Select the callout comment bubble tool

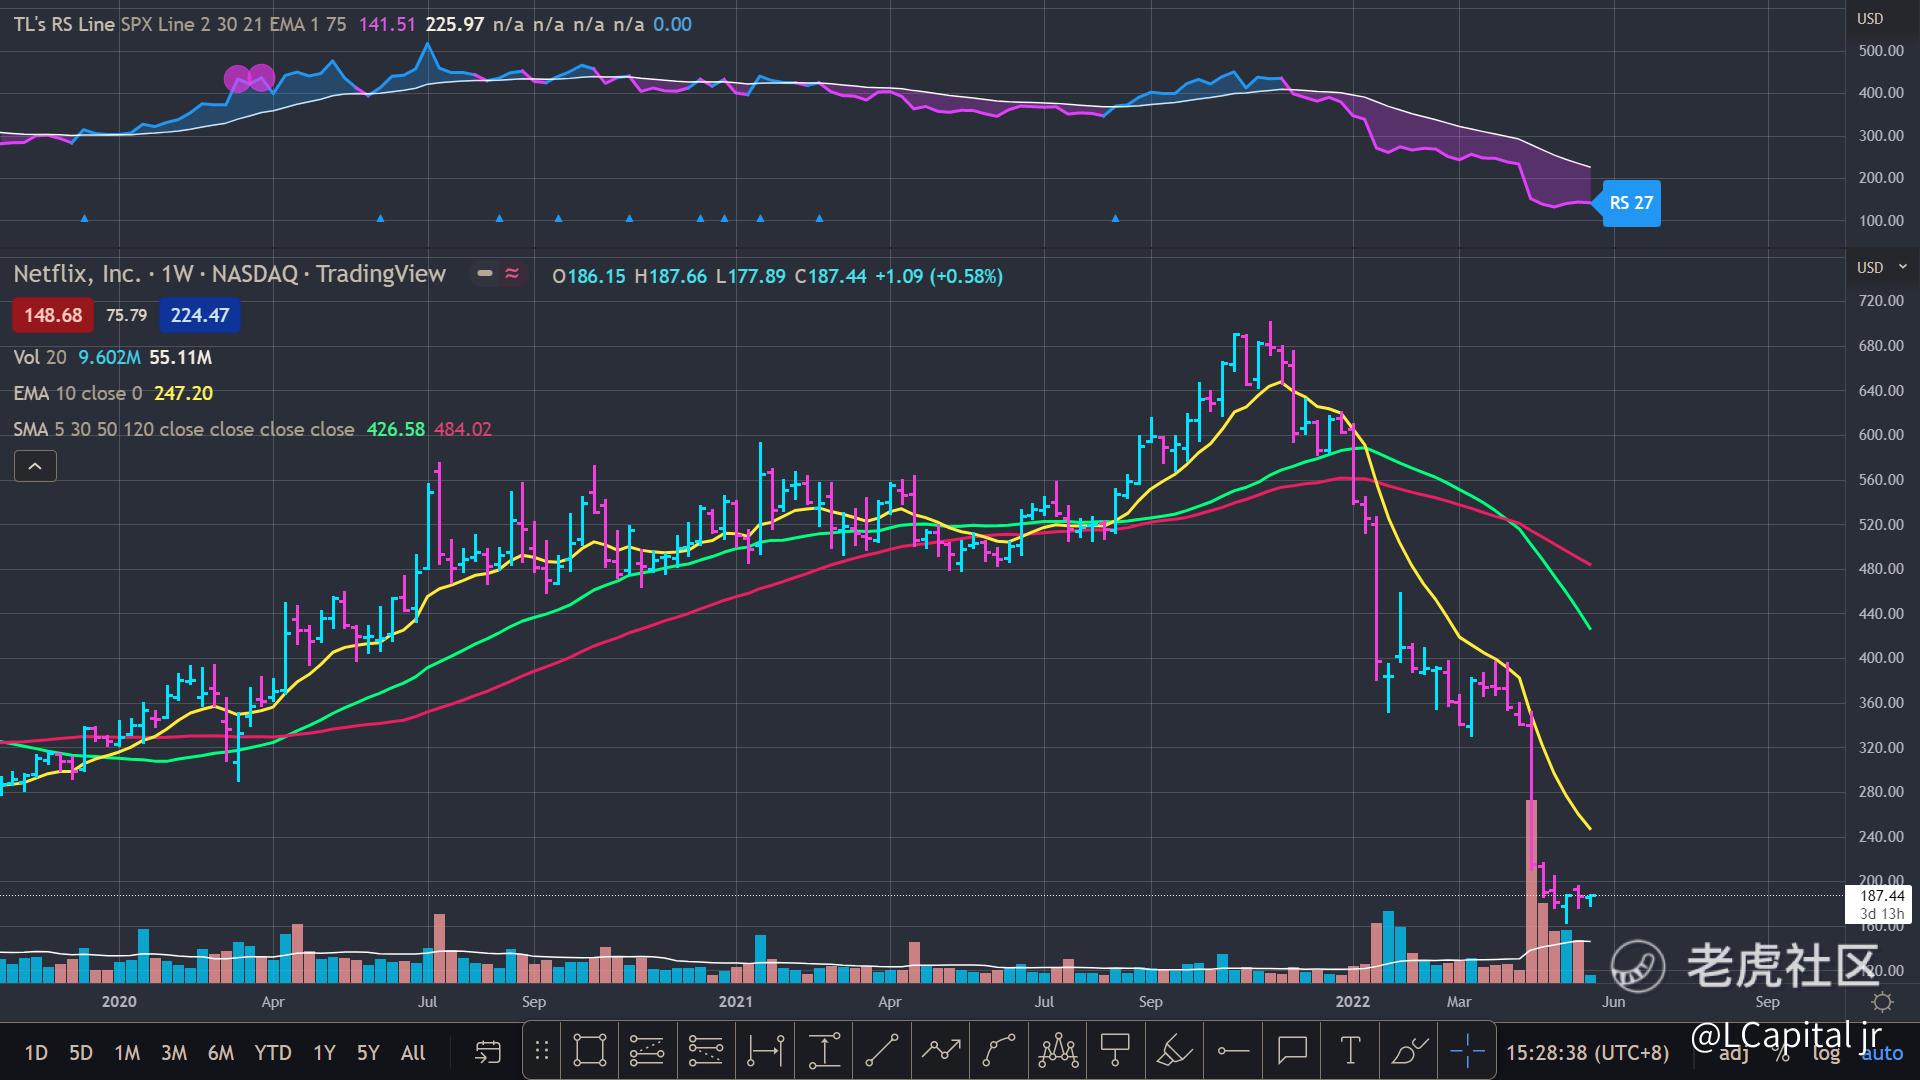coord(1292,1051)
